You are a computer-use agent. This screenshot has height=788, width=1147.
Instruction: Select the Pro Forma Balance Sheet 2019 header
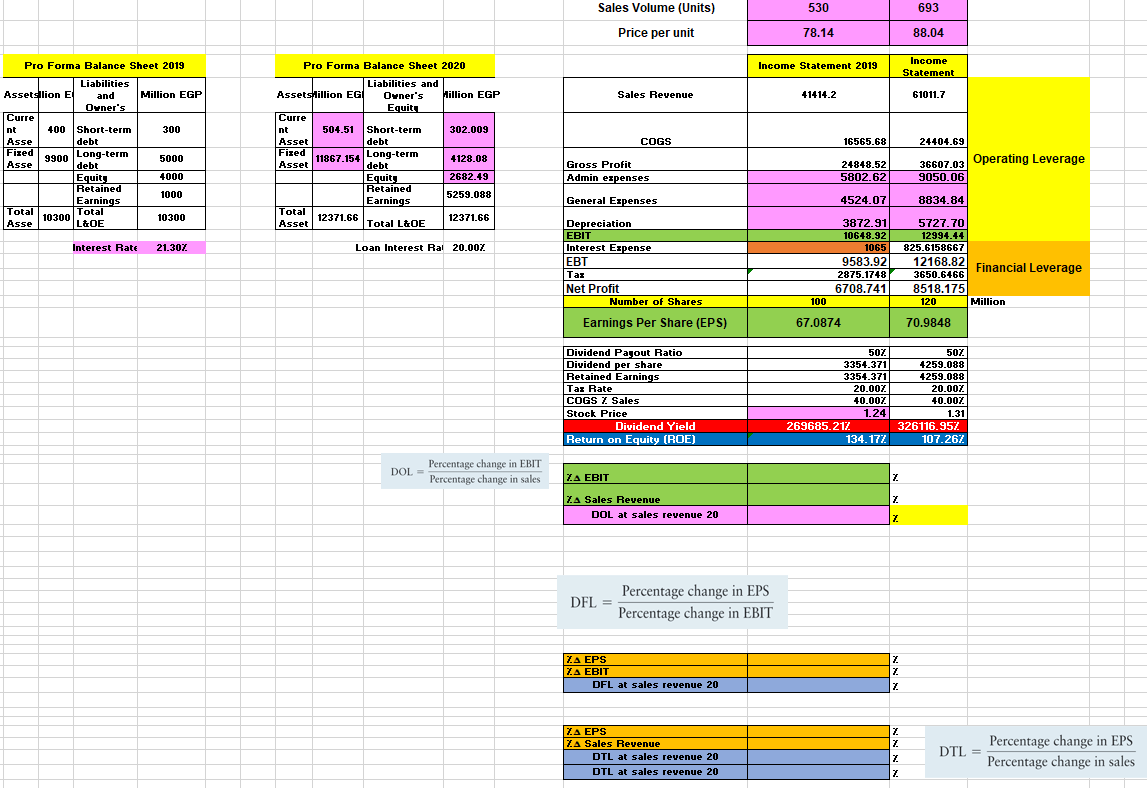tap(104, 66)
